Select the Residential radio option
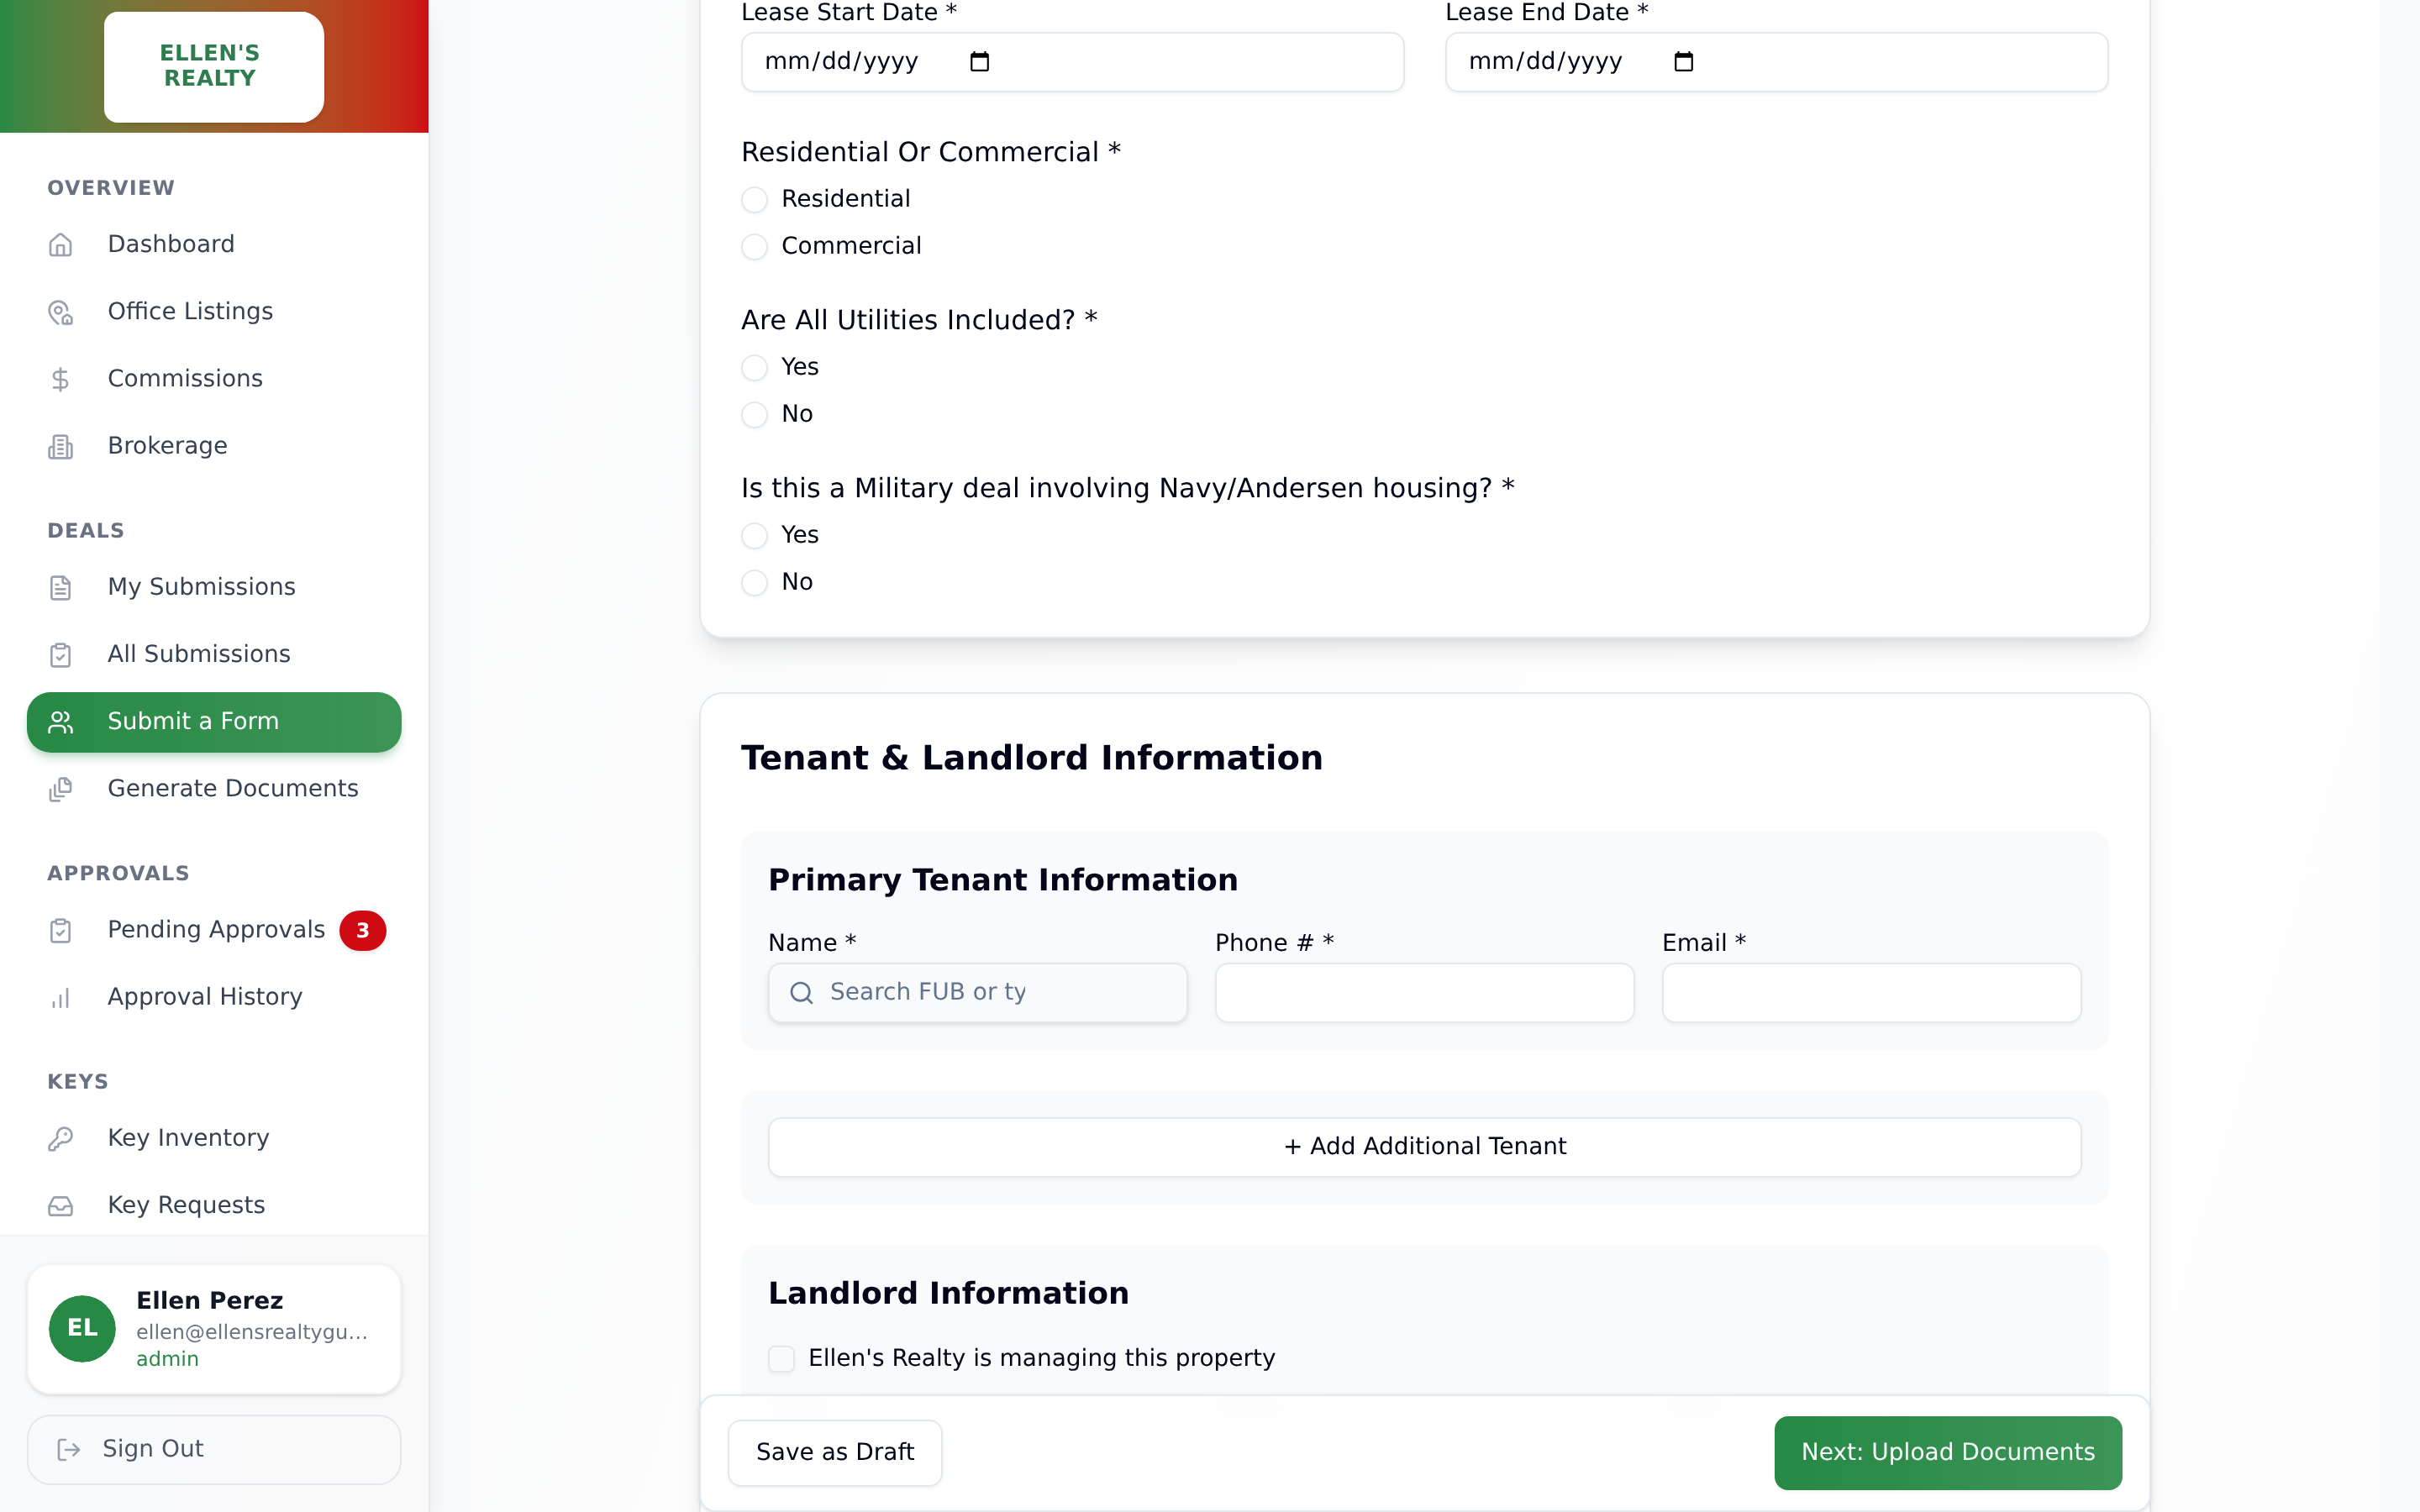Screen dimensions: 2420x1512 754,199
